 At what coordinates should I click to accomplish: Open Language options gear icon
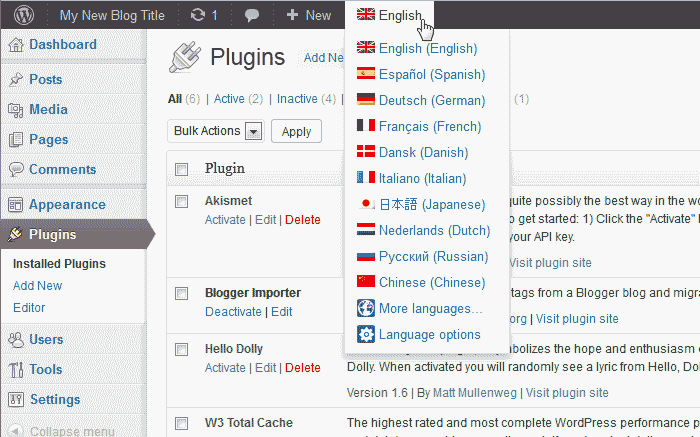tap(365, 334)
